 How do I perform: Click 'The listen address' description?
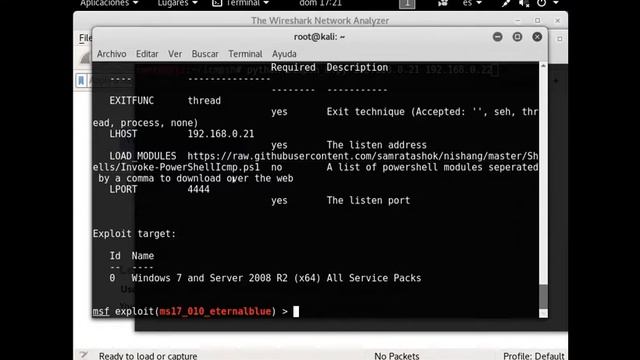click(376, 145)
